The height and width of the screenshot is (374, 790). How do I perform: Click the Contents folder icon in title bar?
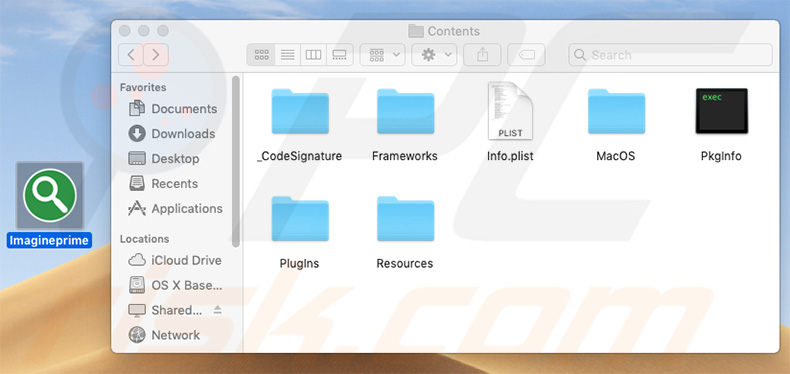click(x=416, y=31)
